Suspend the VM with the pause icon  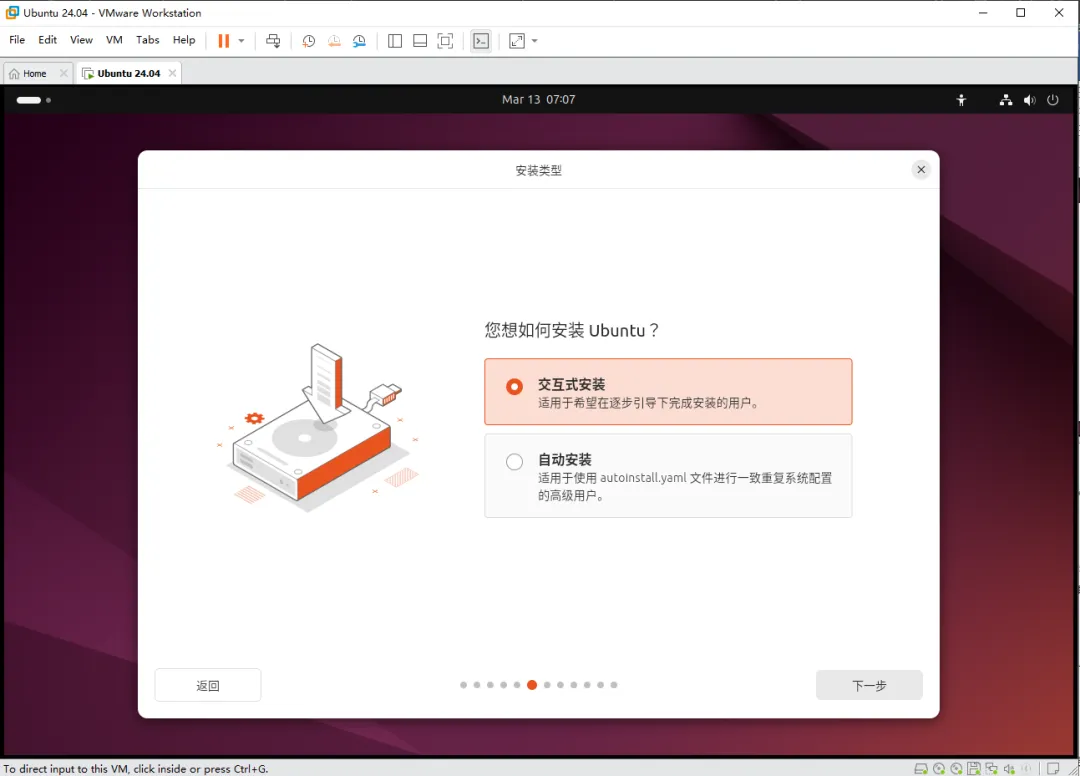[223, 41]
